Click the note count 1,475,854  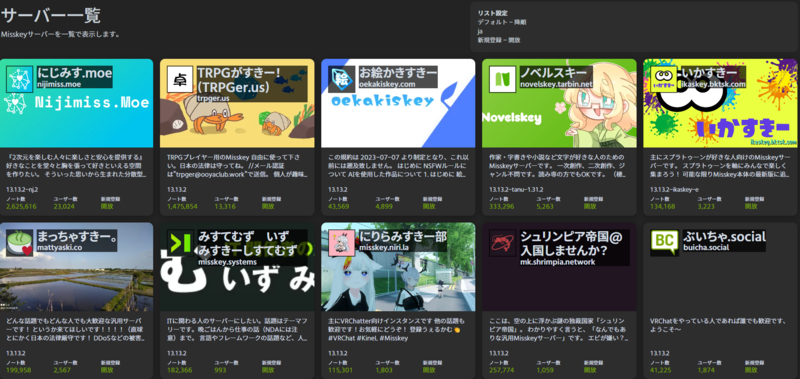[x=182, y=207]
